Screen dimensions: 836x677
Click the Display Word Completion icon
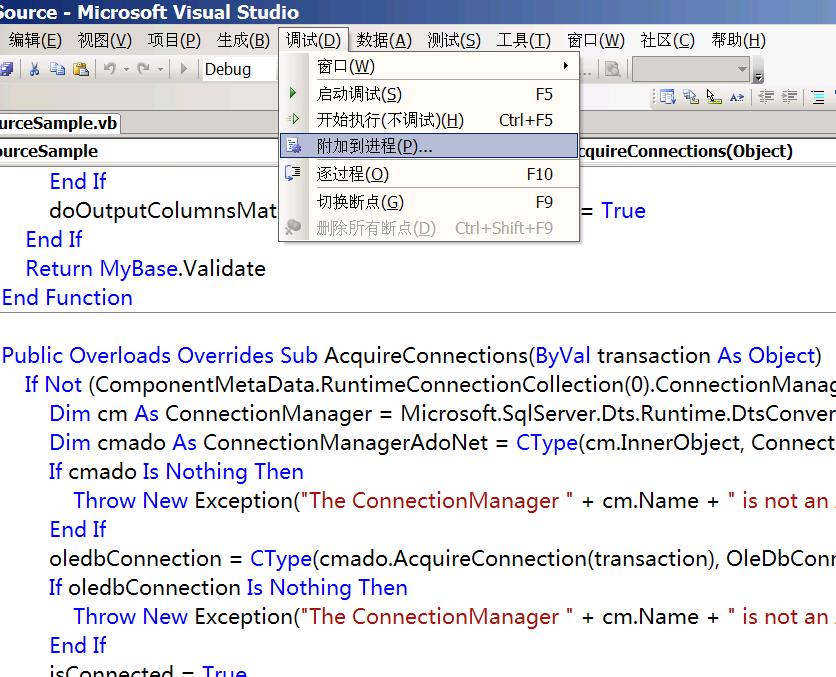pos(737,97)
